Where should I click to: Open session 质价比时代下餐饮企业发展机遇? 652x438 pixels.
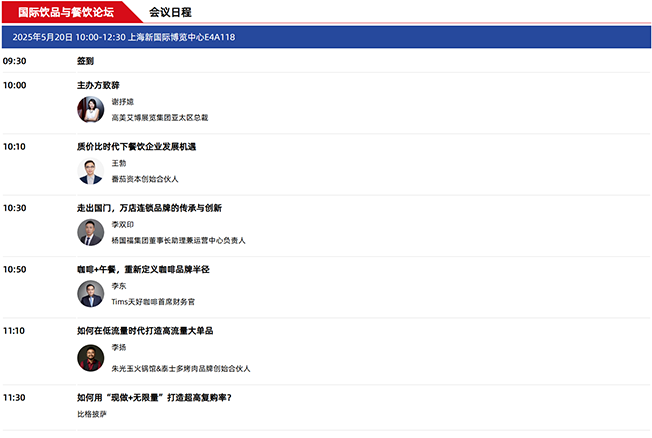pos(136,147)
